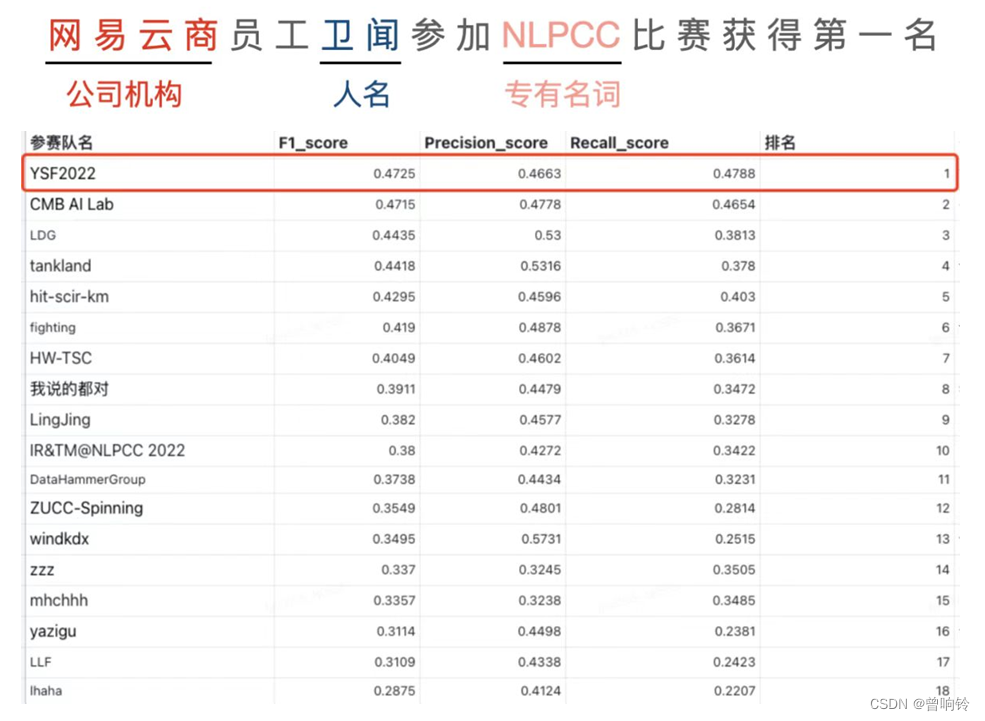Click the precision value 0.4663
The height and width of the screenshot is (721, 985).
(x=540, y=173)
